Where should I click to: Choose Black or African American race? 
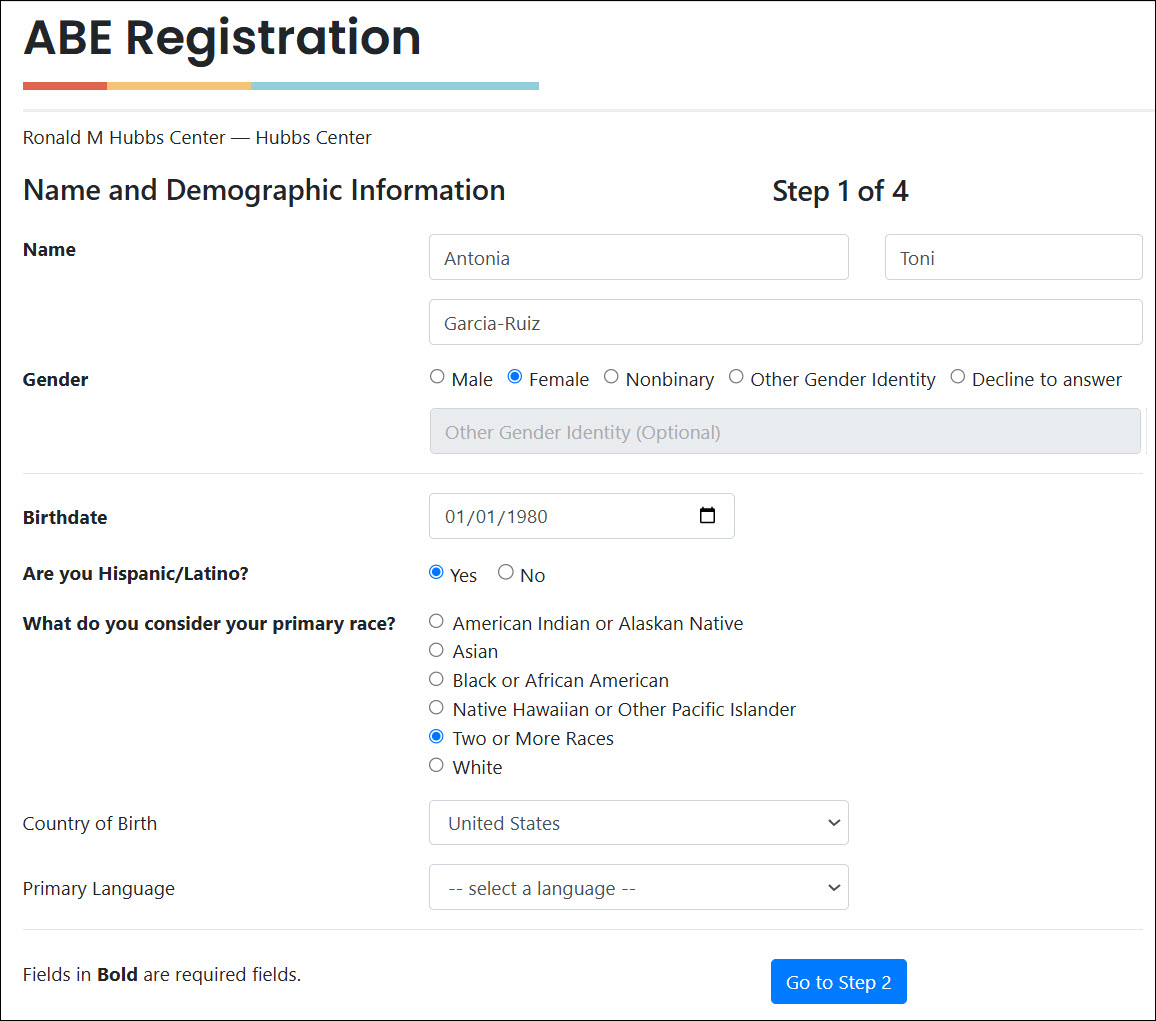tap(436, 679)
